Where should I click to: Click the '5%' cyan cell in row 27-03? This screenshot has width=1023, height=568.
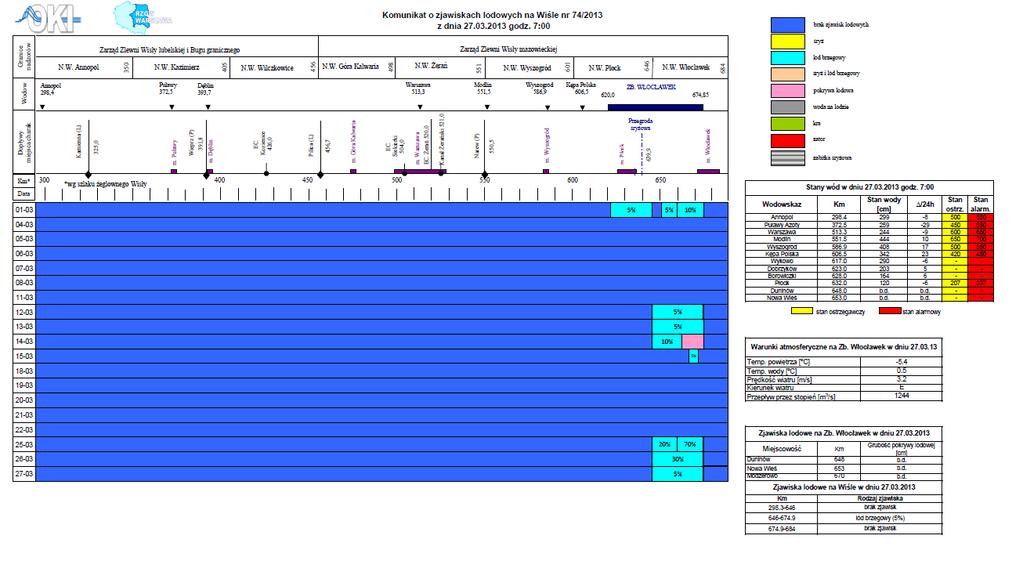coord(678,474)
